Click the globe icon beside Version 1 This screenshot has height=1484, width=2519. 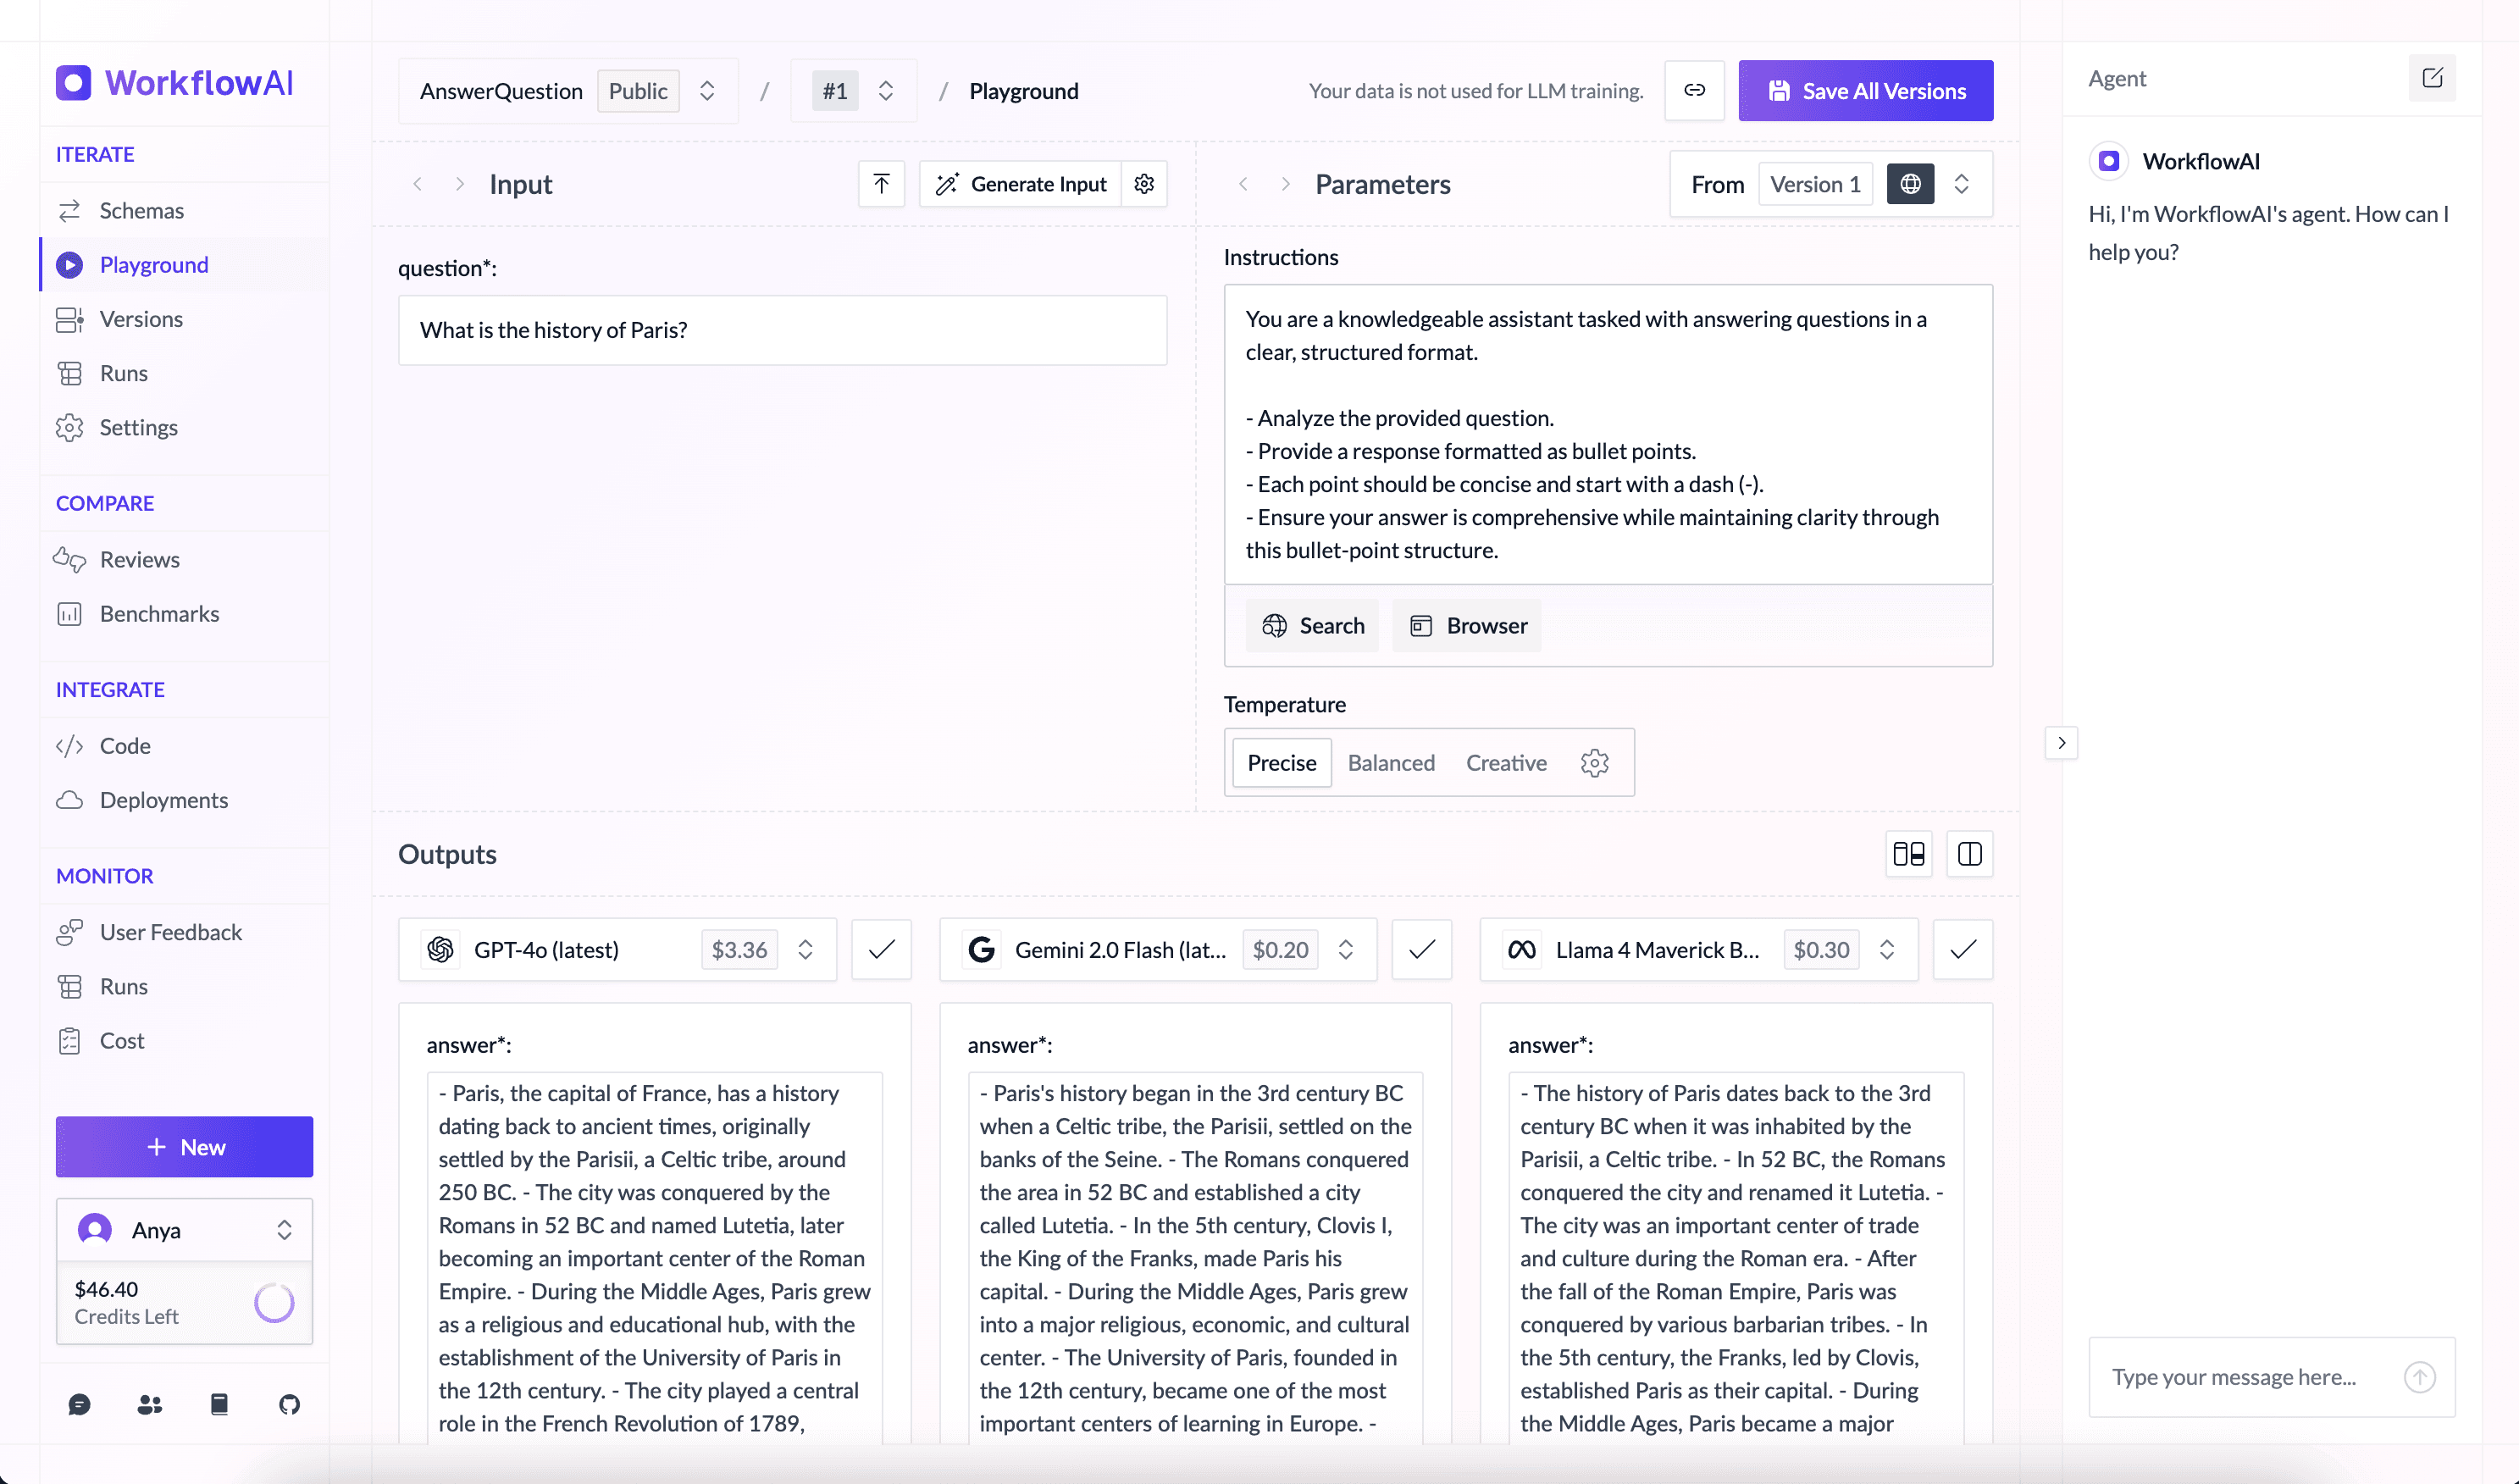(1910, 184)
